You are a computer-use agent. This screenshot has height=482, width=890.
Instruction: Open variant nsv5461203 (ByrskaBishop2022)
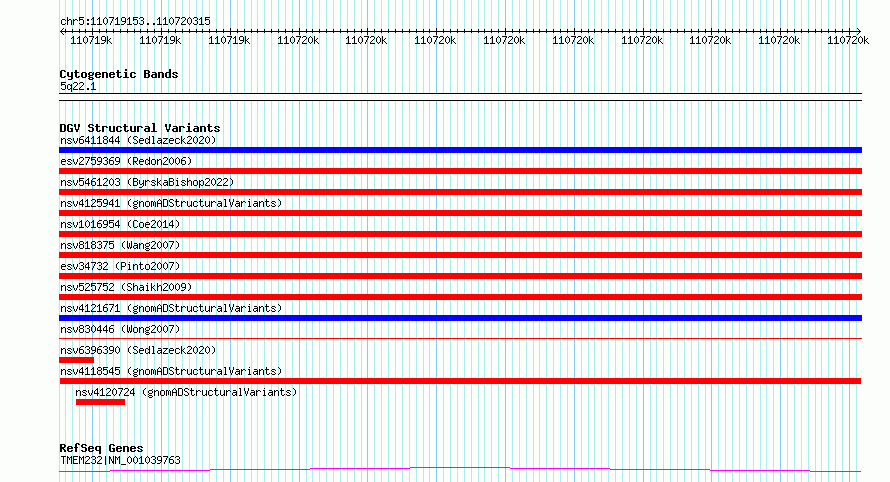pyautogui.click(x=147, y=182)
